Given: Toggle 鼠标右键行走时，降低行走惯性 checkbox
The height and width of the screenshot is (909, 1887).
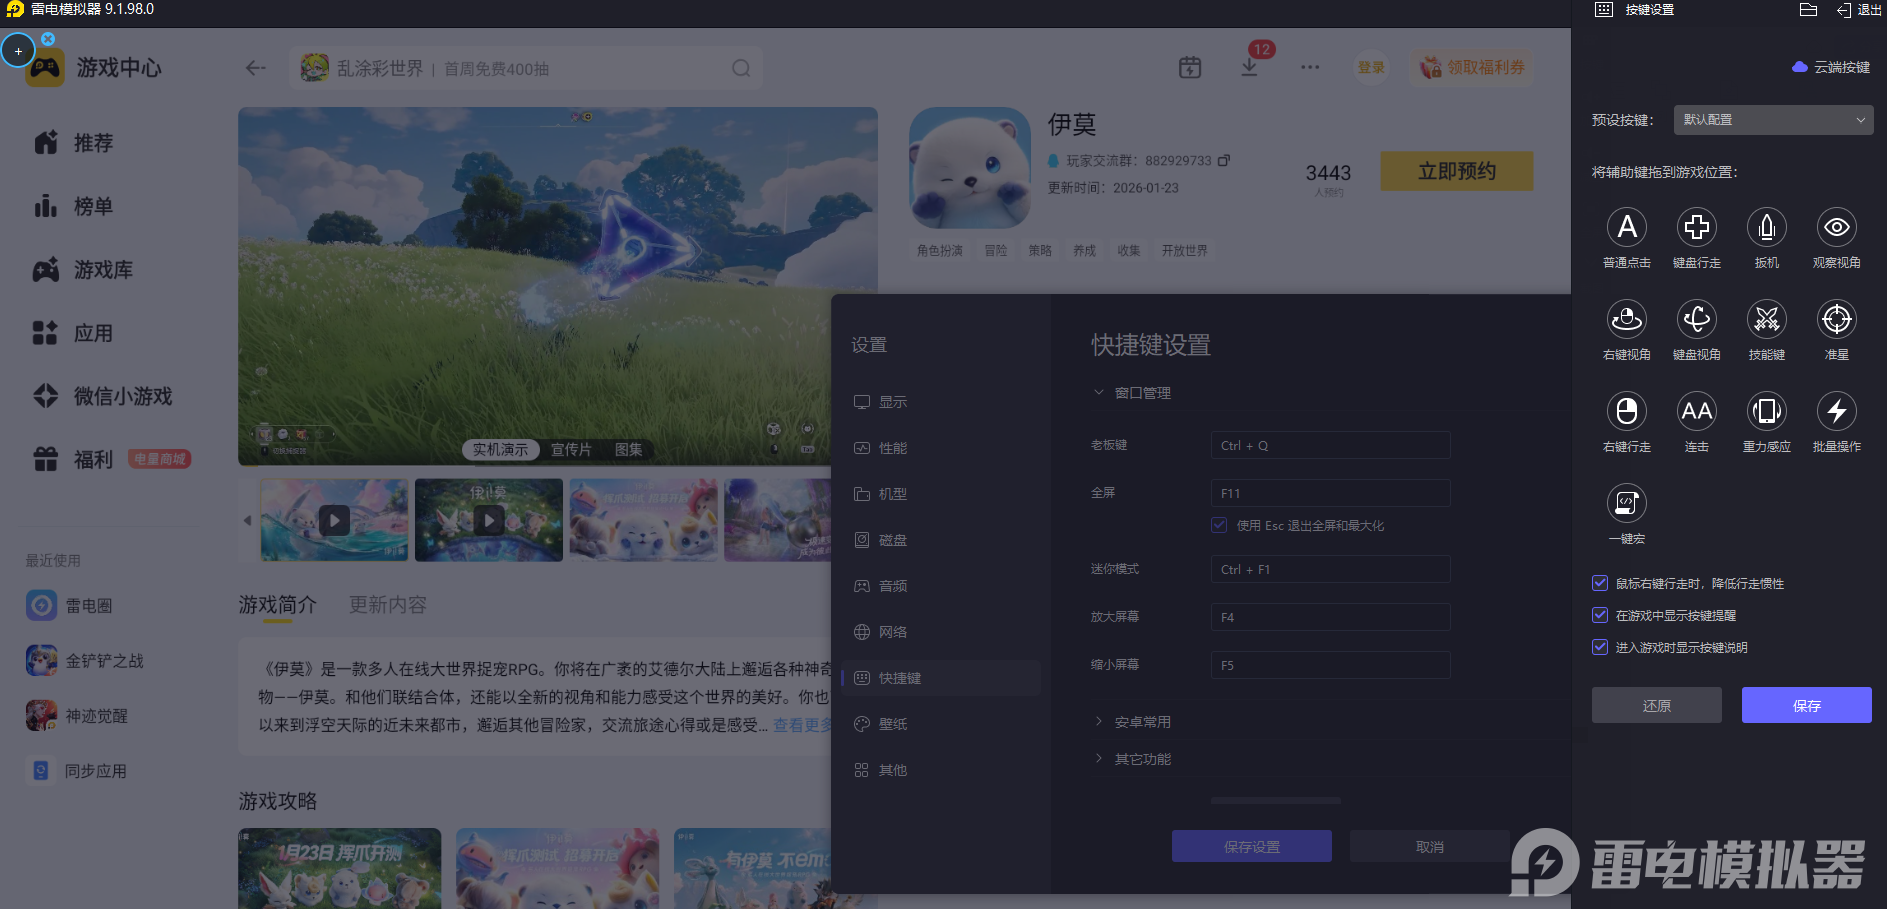Looking at the screenshot, I should [1600, 583].
